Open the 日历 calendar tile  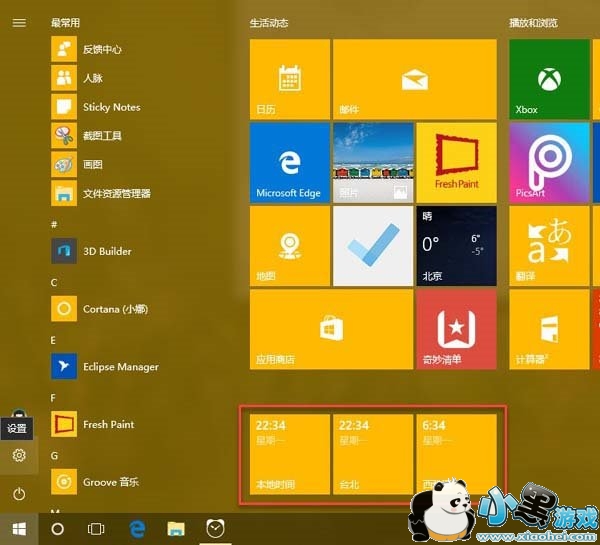(290, 79)
